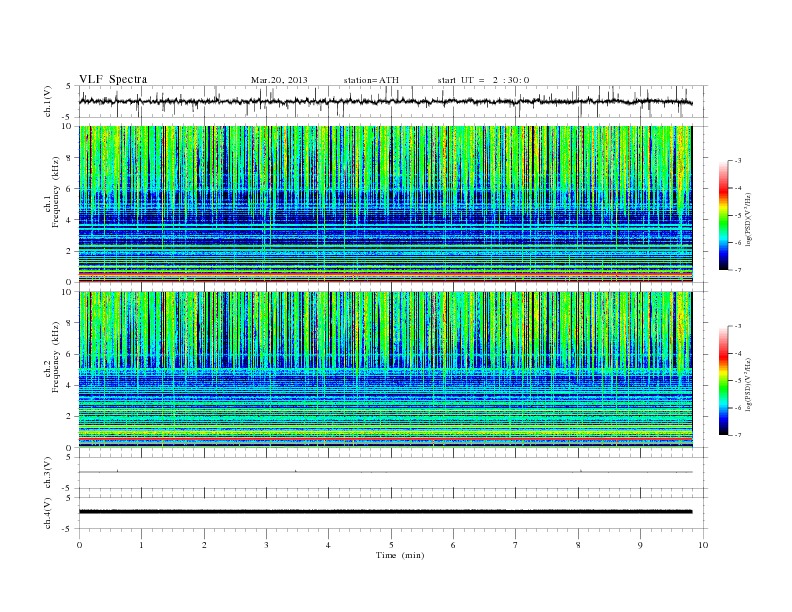This screenshot has width=792, height=612.
Task: Click the upper ch.1 PSD color scale bar
Action: (x=723, y=215)
